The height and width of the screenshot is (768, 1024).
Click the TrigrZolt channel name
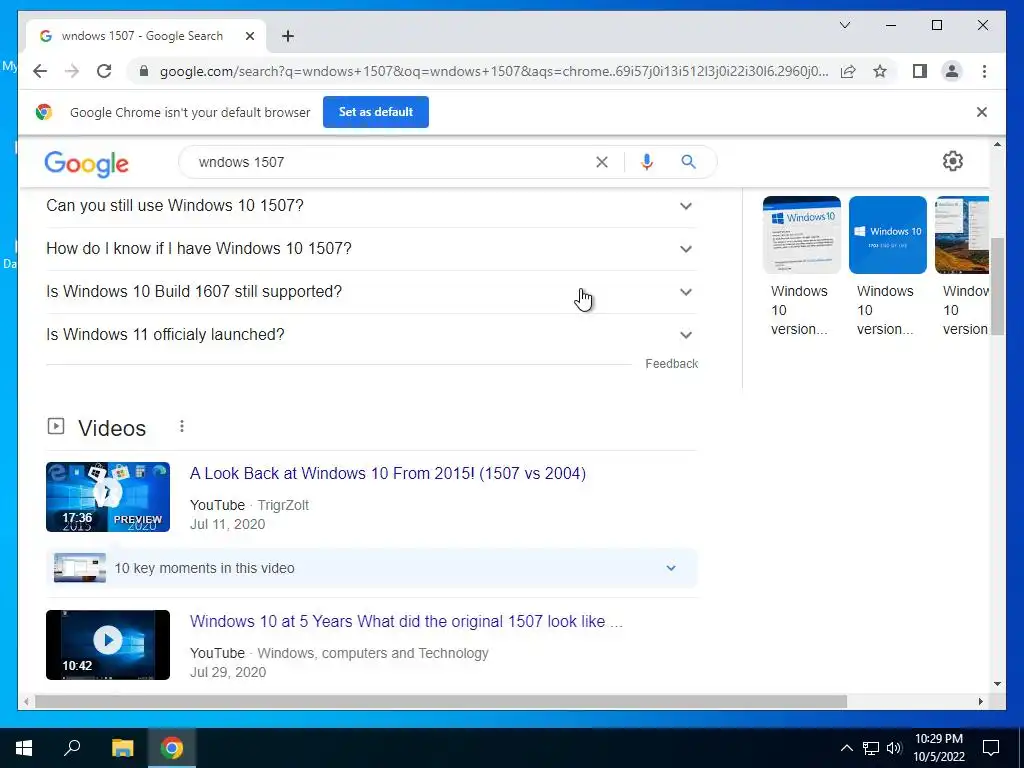point(283,505)
